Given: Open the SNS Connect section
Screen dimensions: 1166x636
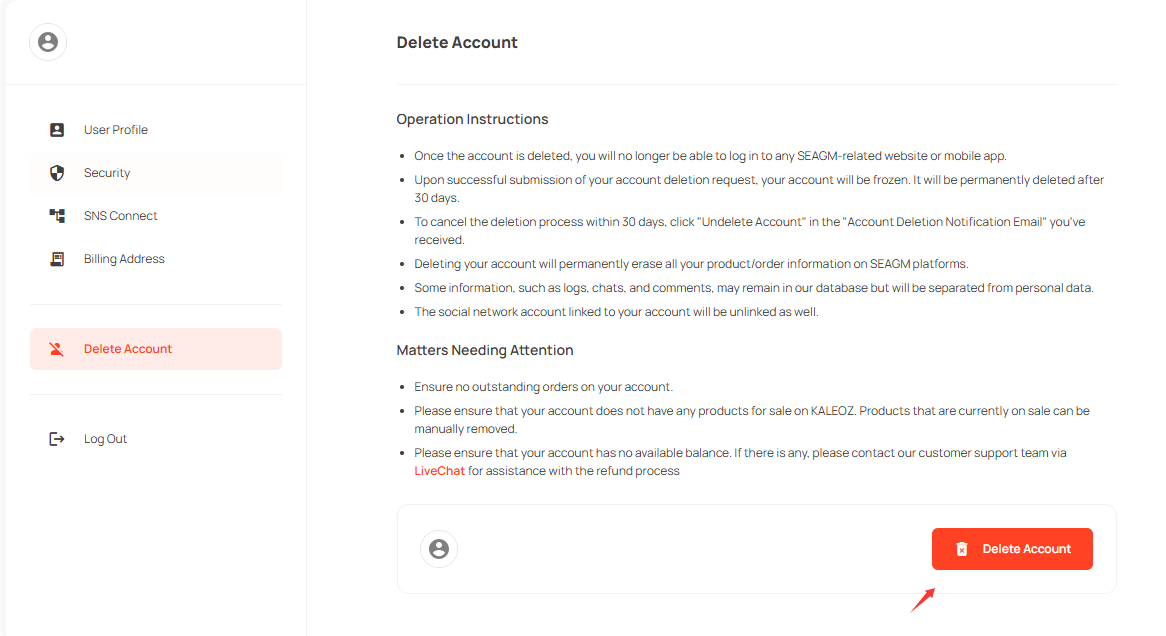Looking at the screenshot, I should pos(121,216).
